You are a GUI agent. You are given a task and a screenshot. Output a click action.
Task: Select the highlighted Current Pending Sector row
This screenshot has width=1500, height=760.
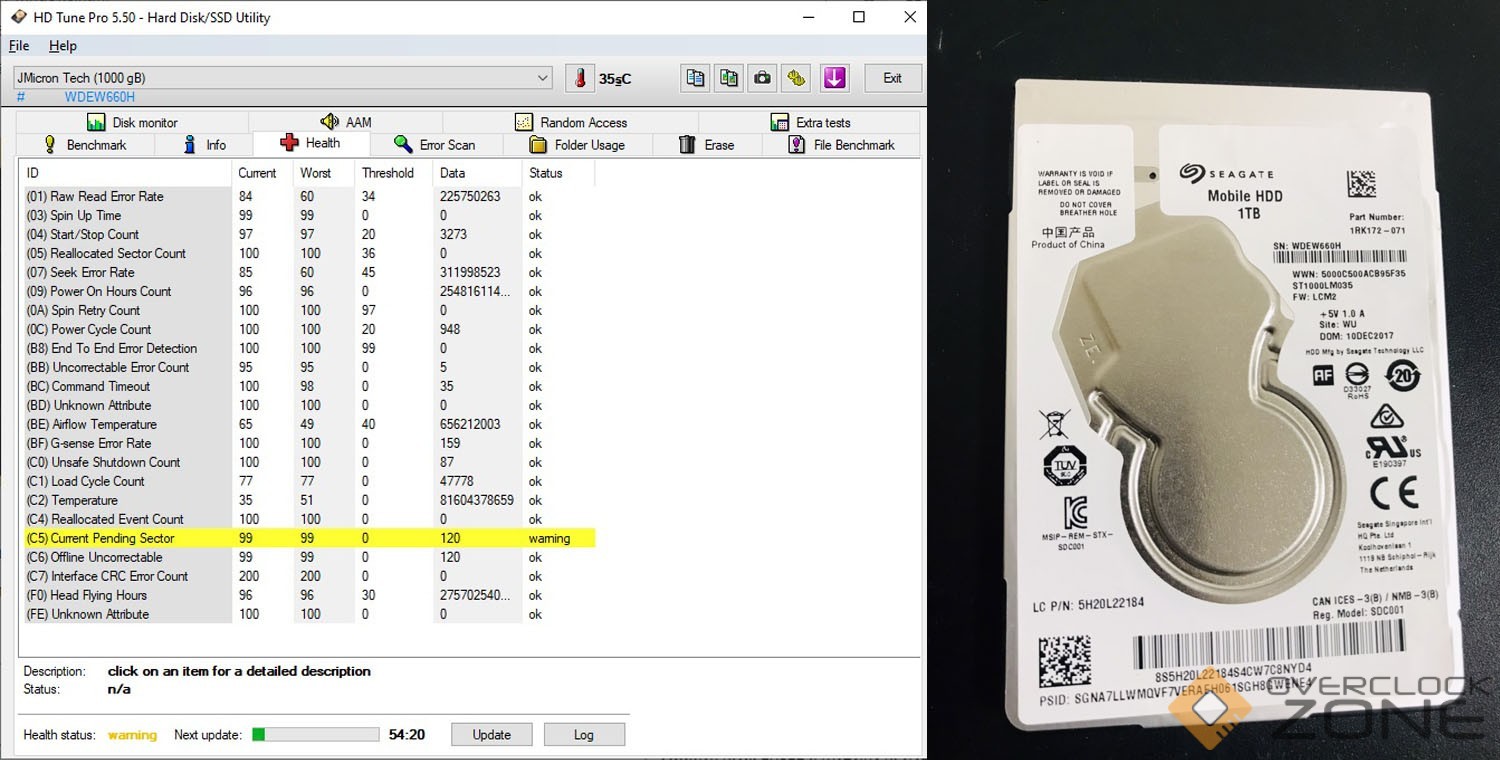[310, 539]
